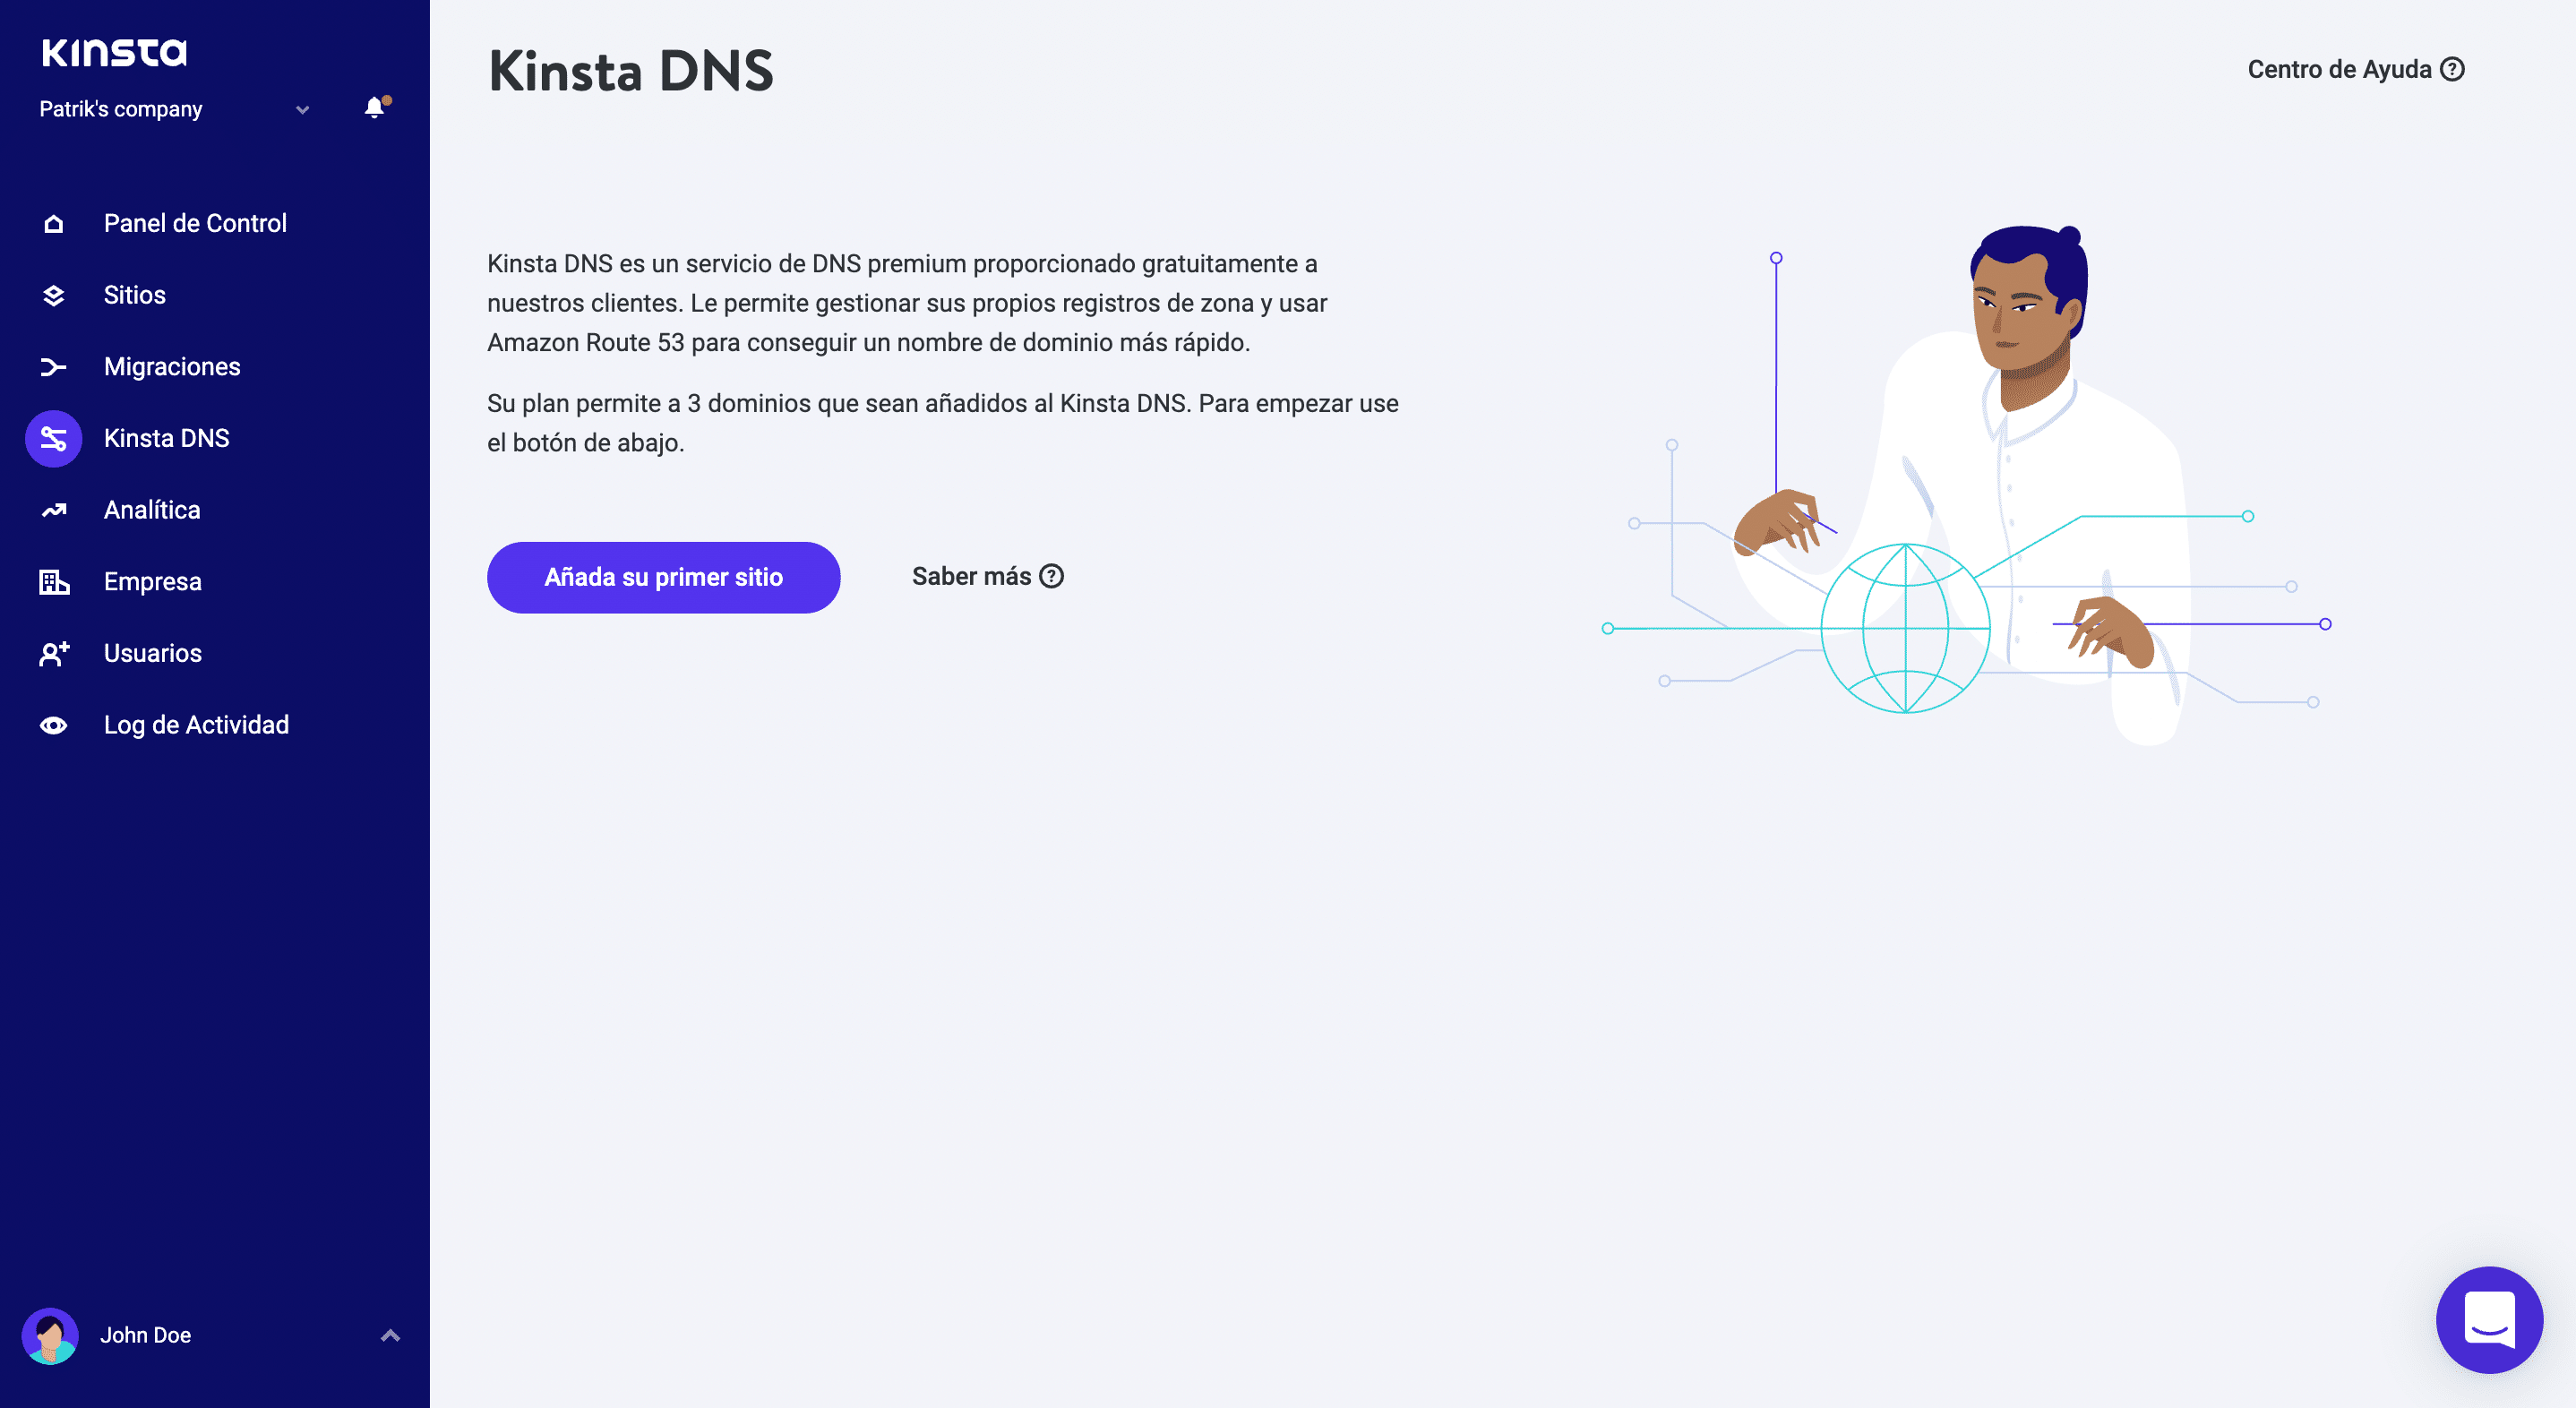Screen dimensions: 2576x1408
Task: Click the Kinsta logo
Action: 114,52
